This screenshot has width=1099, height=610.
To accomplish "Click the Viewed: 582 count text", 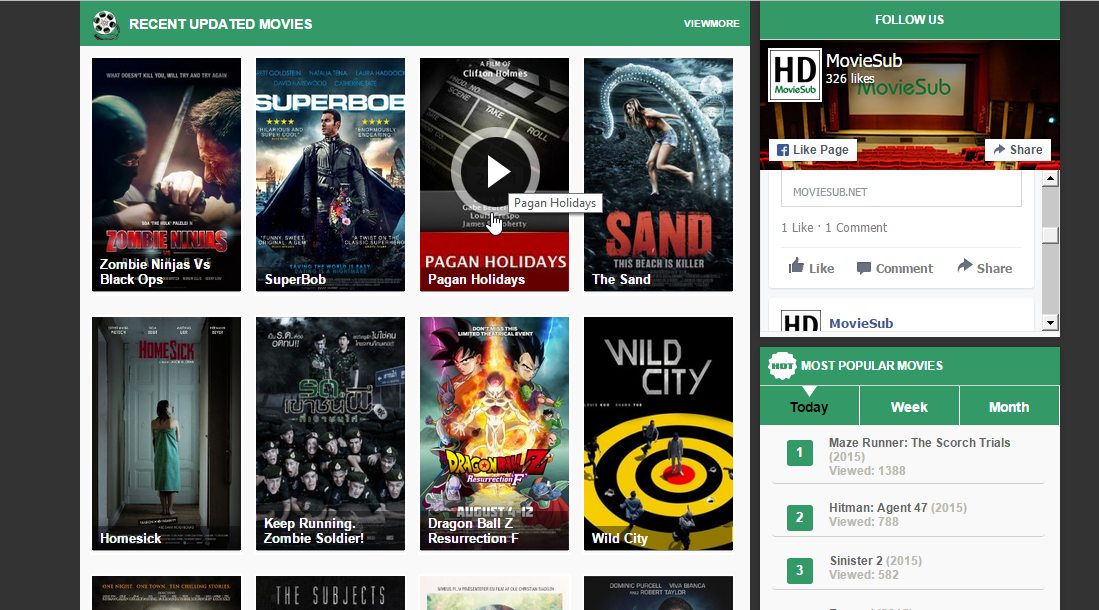I will (864, 574).
